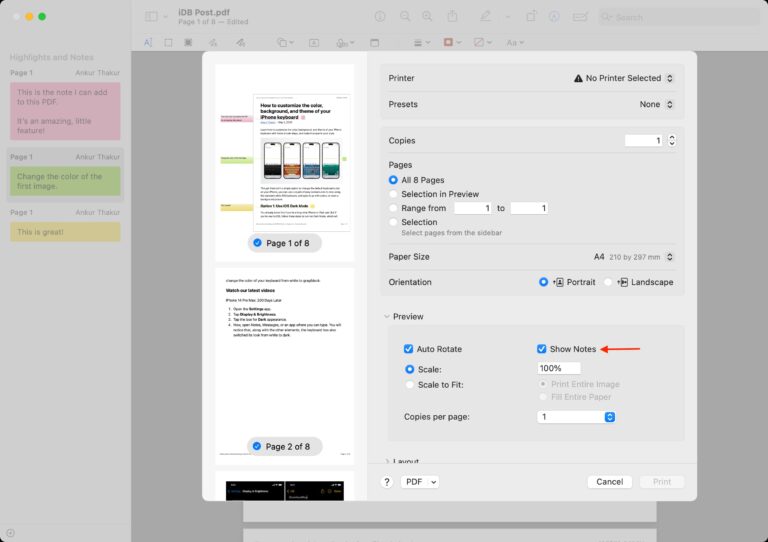
Task: Select Portrait orientation
Action: (x=543, y=282)
